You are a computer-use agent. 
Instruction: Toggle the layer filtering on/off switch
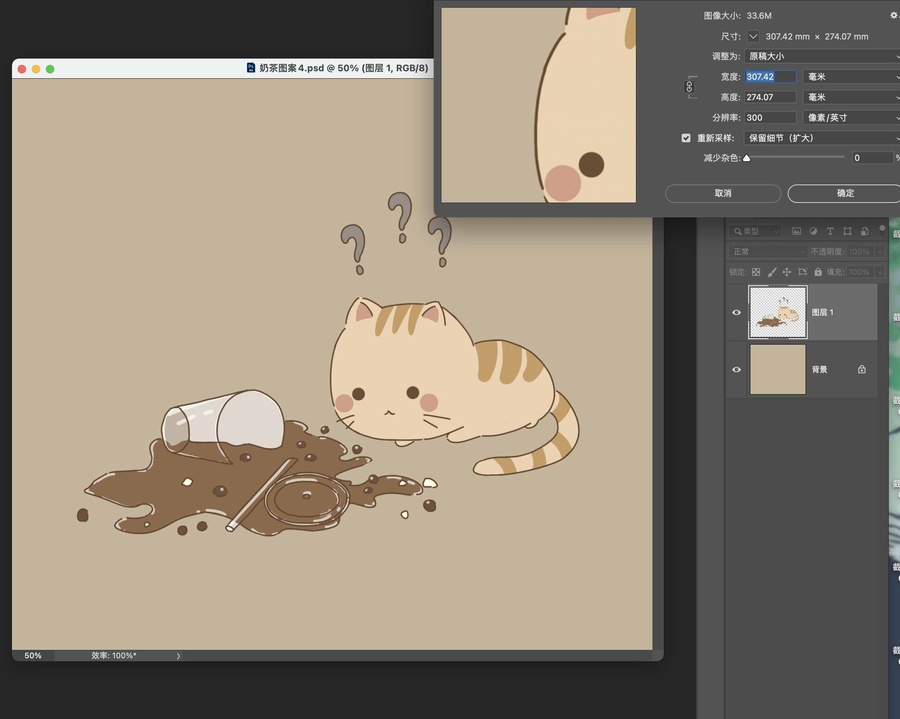pos(882,230)
